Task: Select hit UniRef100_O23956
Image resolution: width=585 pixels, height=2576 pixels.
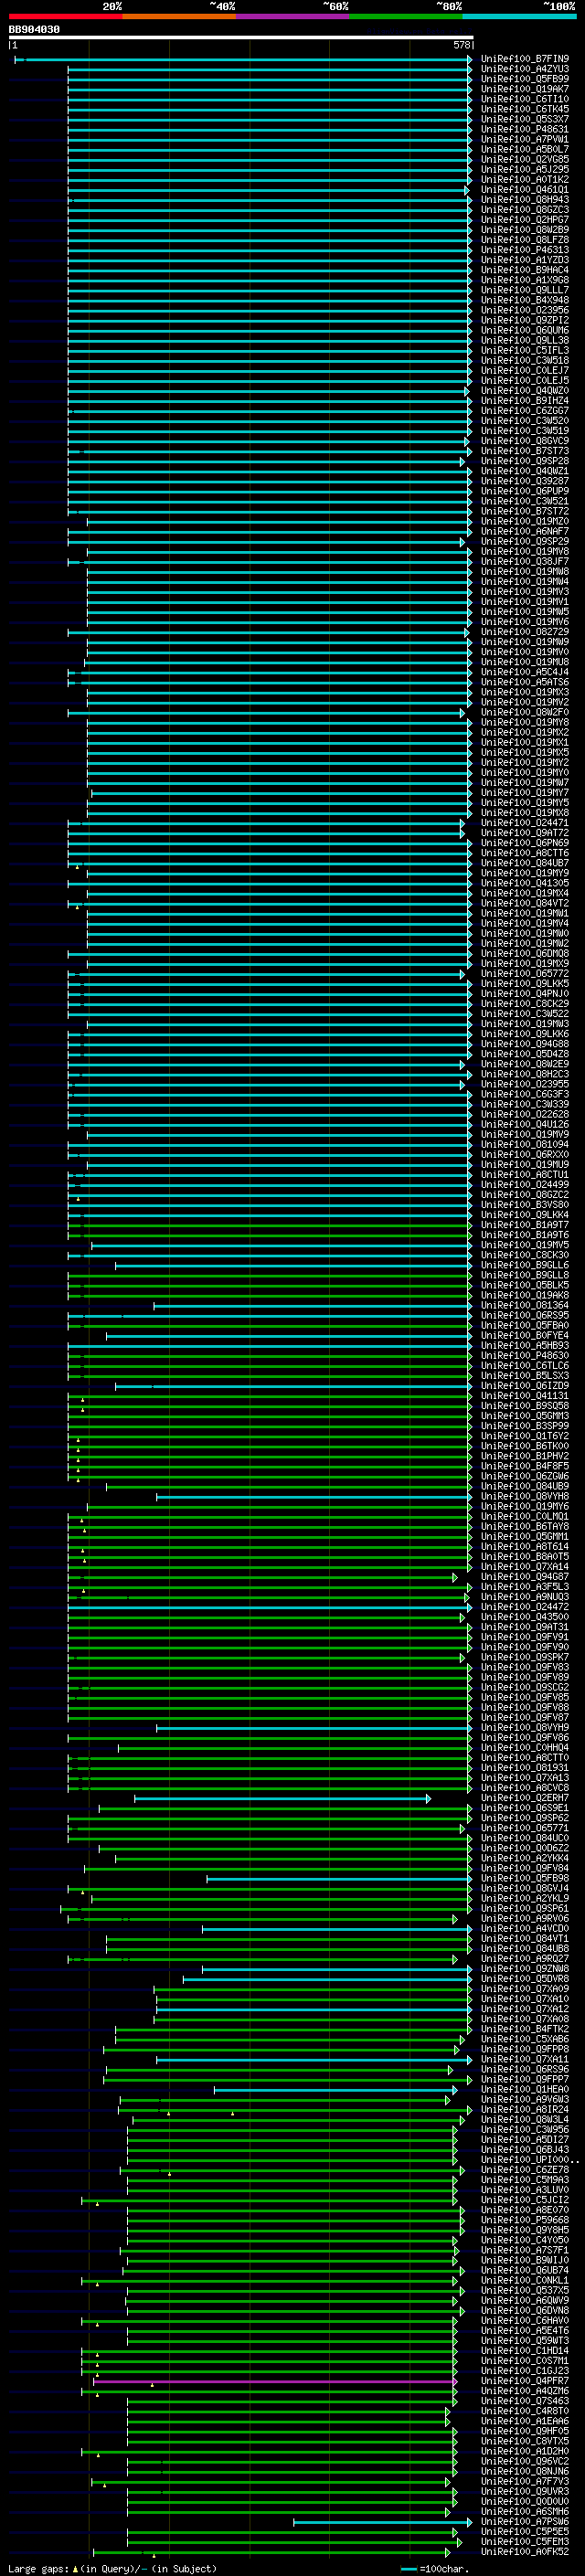Action: click(x=524, y=310)
